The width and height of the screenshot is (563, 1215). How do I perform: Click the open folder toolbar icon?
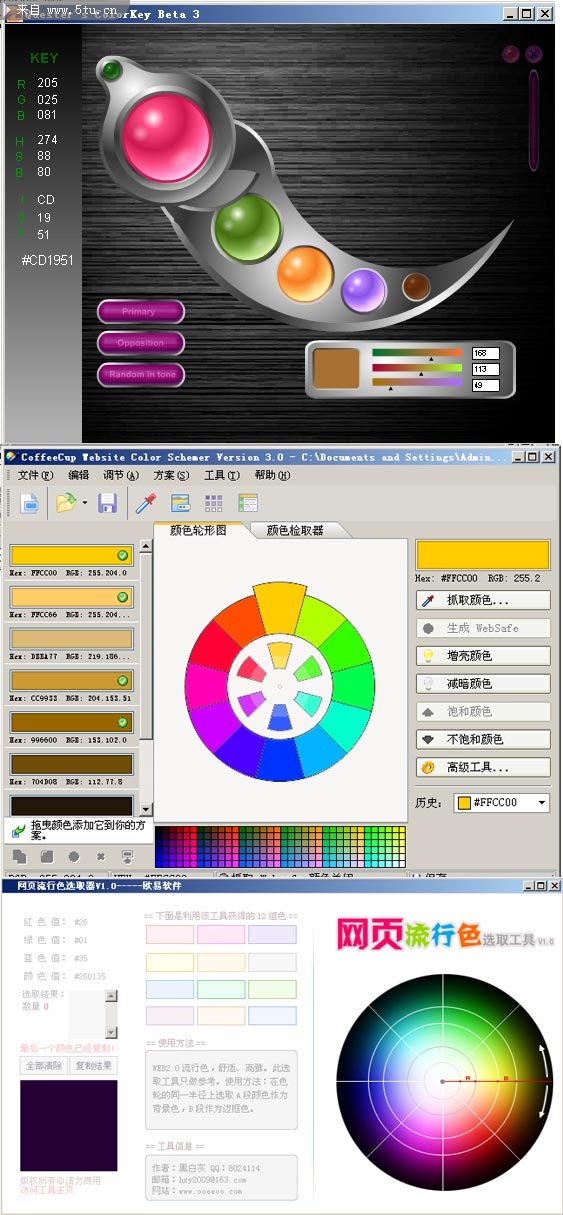coord(66,504)
